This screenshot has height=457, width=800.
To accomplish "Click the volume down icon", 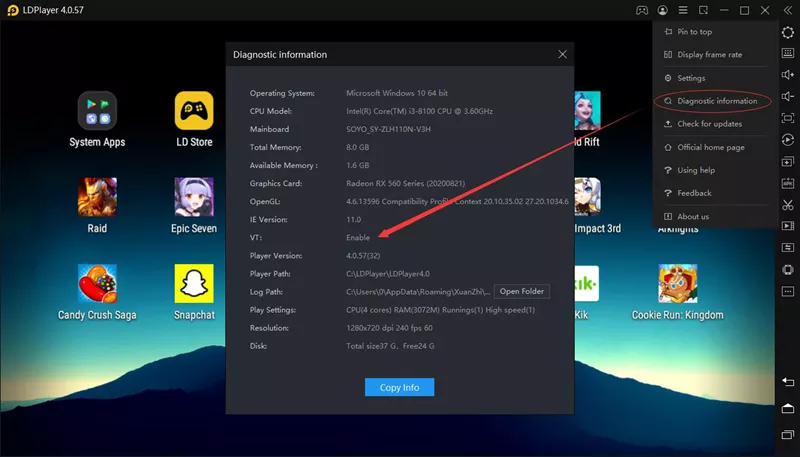I will click(x=788, y=96).
